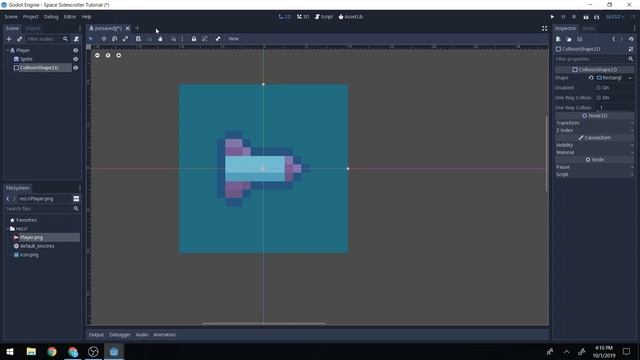The image size is (640, 360).
Task: Expand the Script section
Action: tap(594, 174)
